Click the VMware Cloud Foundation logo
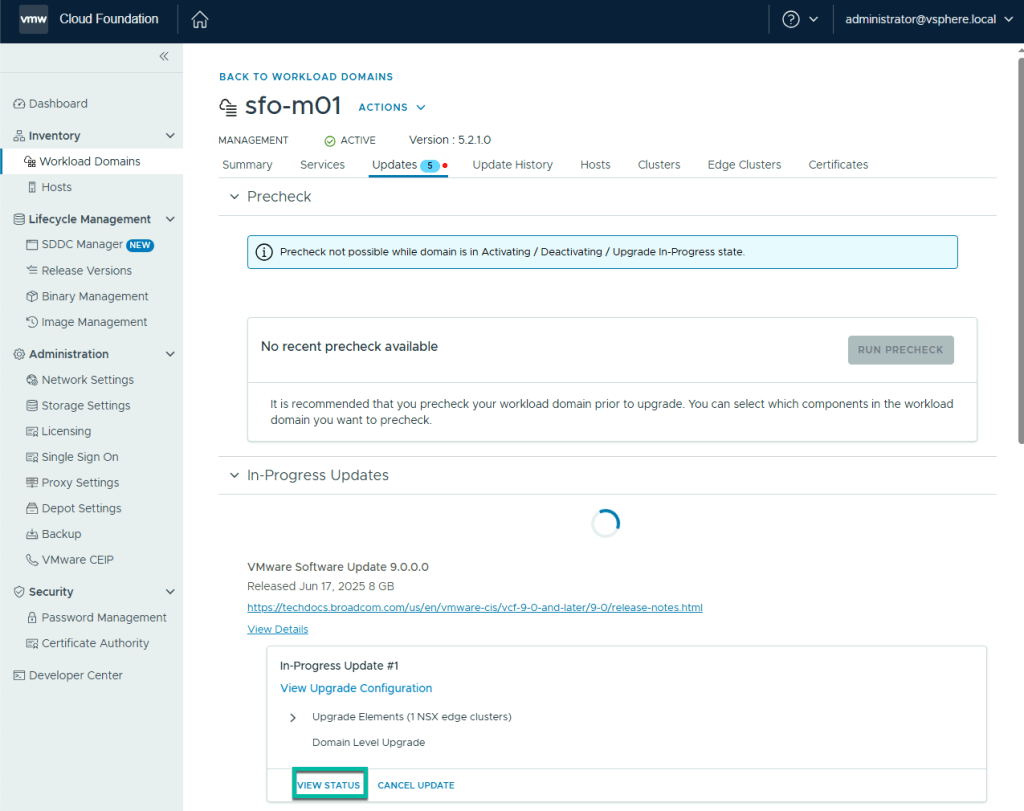The width and height of the screenshot is (1024, 811). point(34,20)
